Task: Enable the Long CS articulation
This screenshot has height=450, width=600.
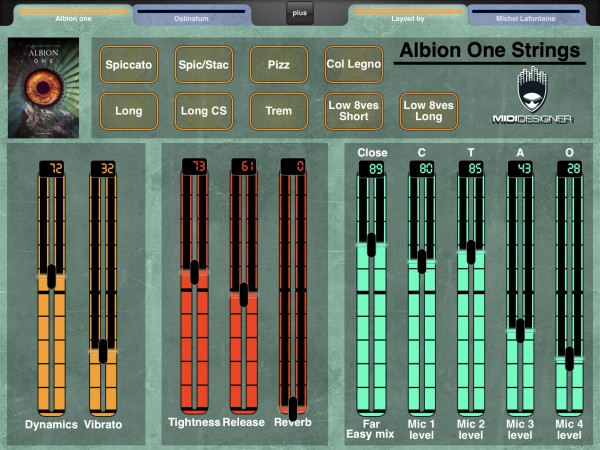Action: tap(204, 111)
